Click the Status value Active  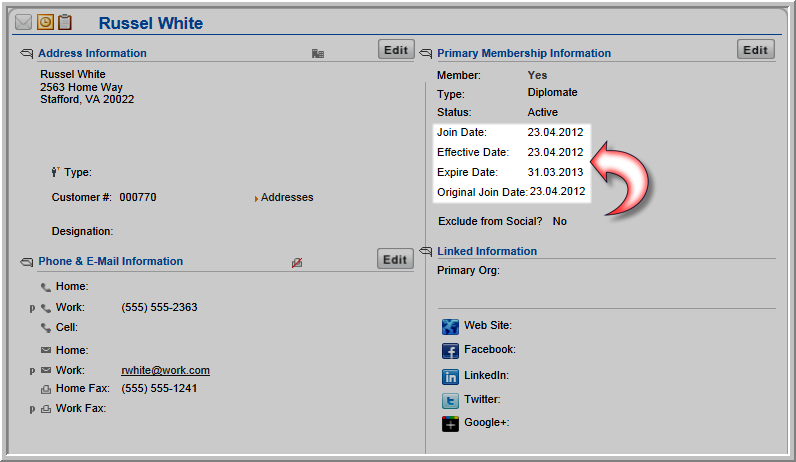pyautogui.click(x=542, y=112)
